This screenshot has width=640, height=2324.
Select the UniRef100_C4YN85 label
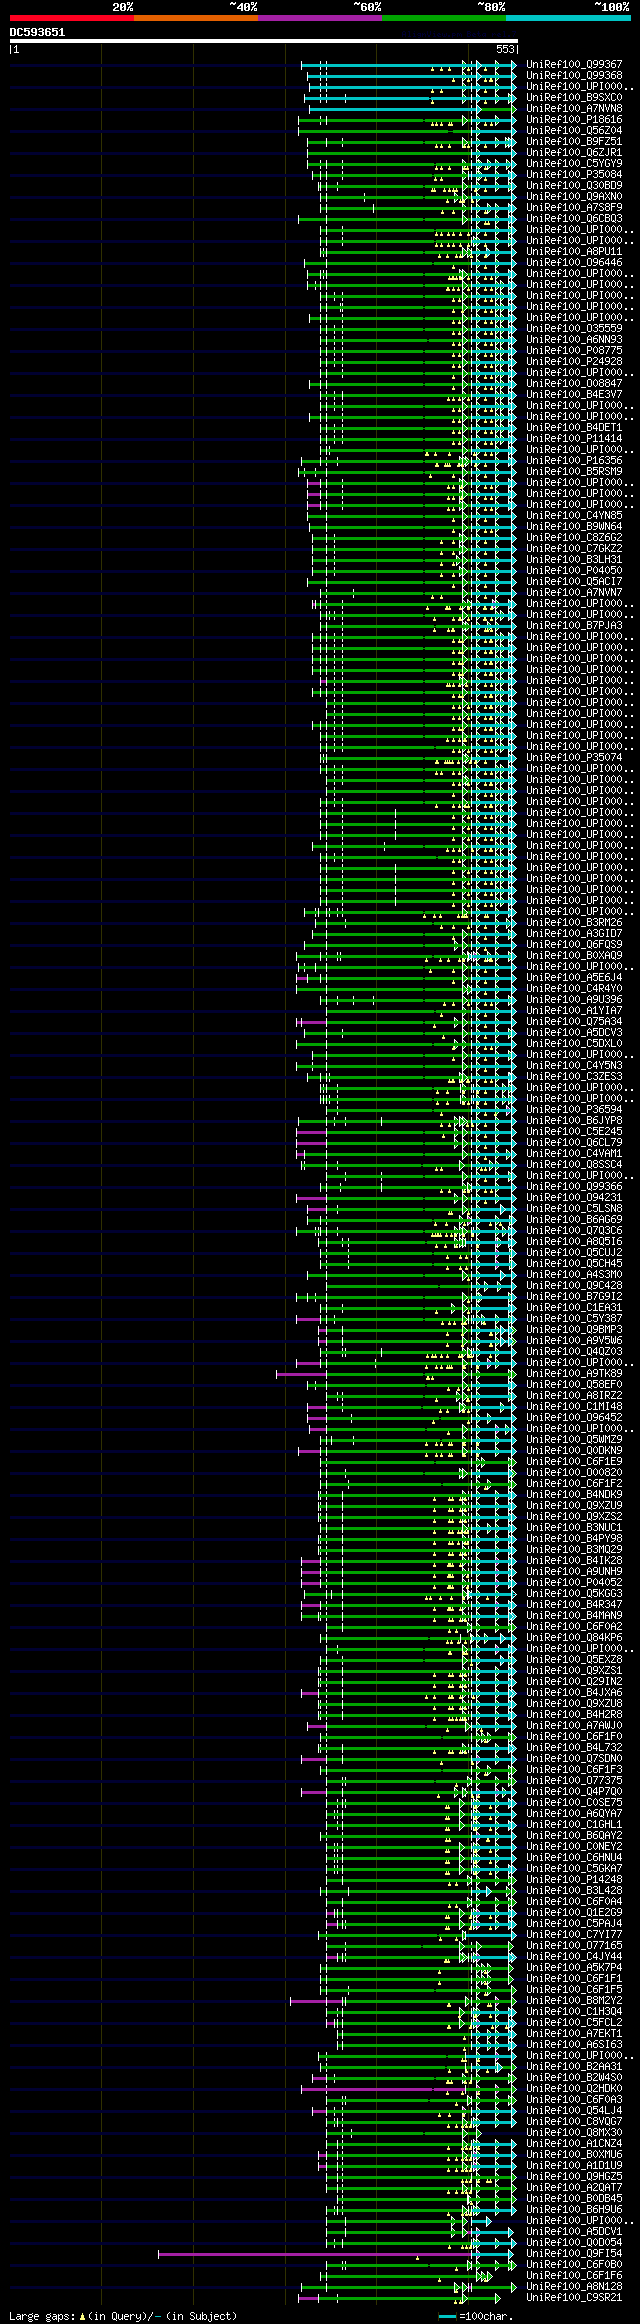[x=574, y=516]
